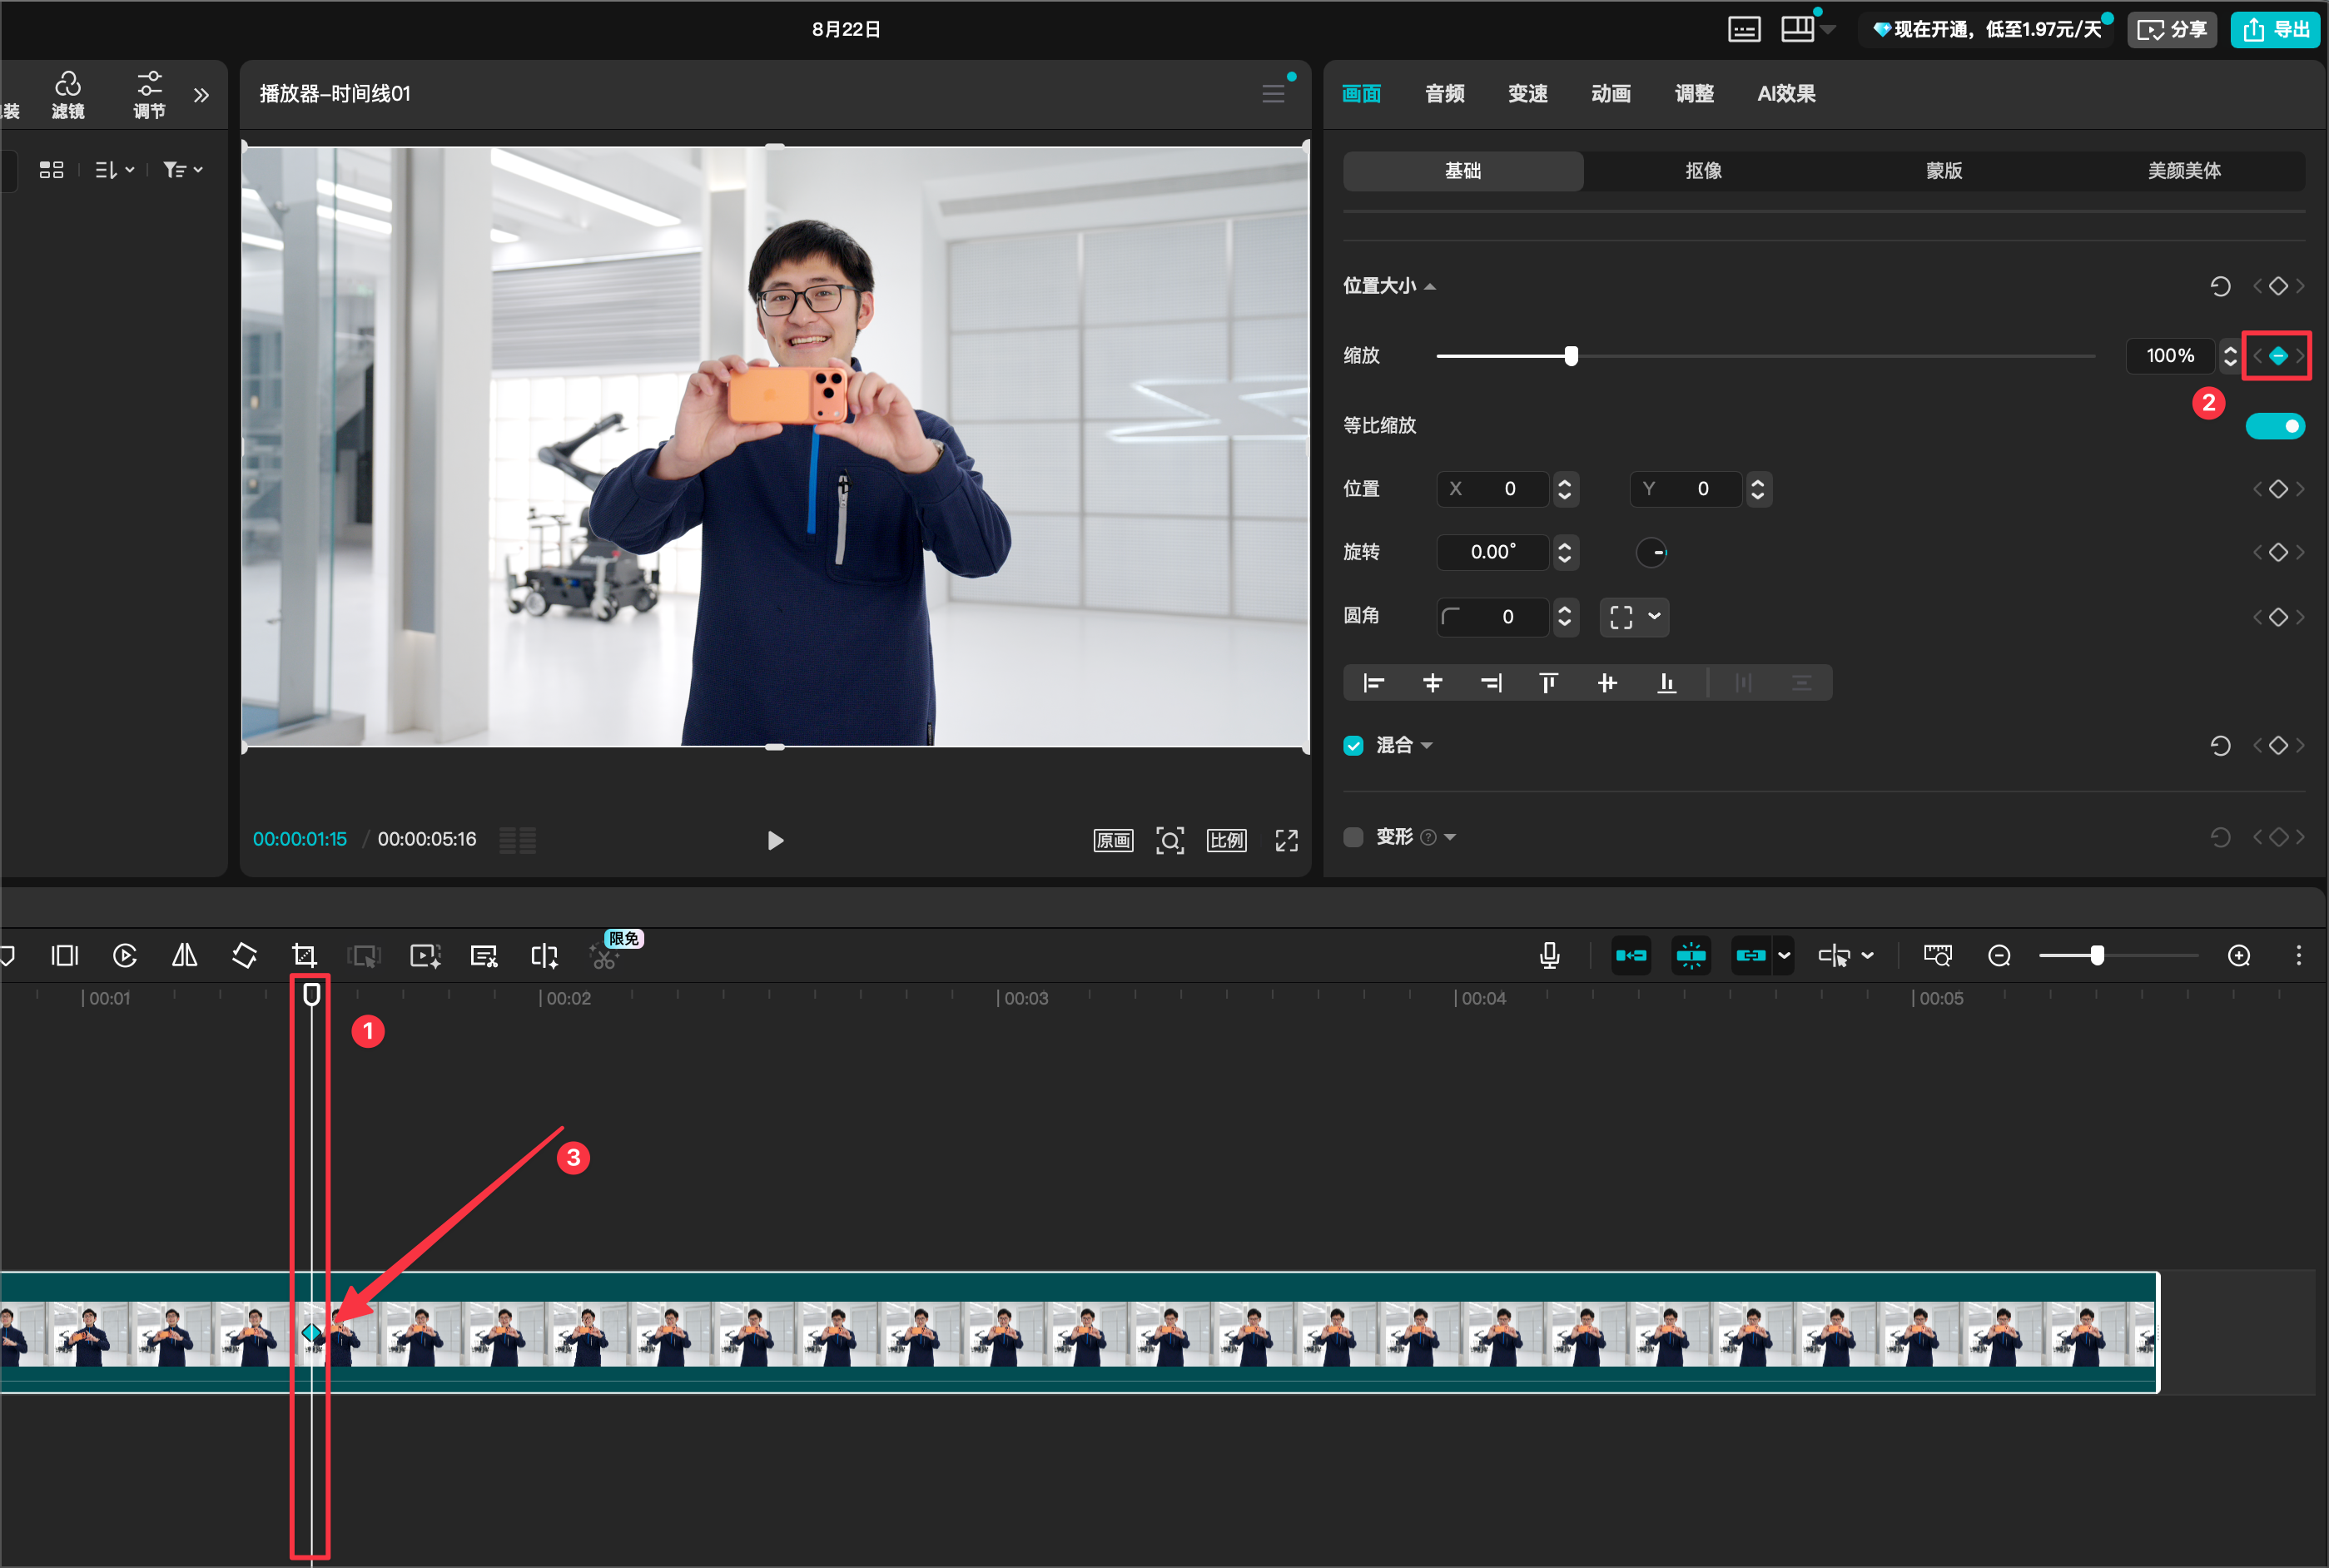Toggle timeline auto snapping
The height and width of the screenshot is (1568, 2329).
1691,956
